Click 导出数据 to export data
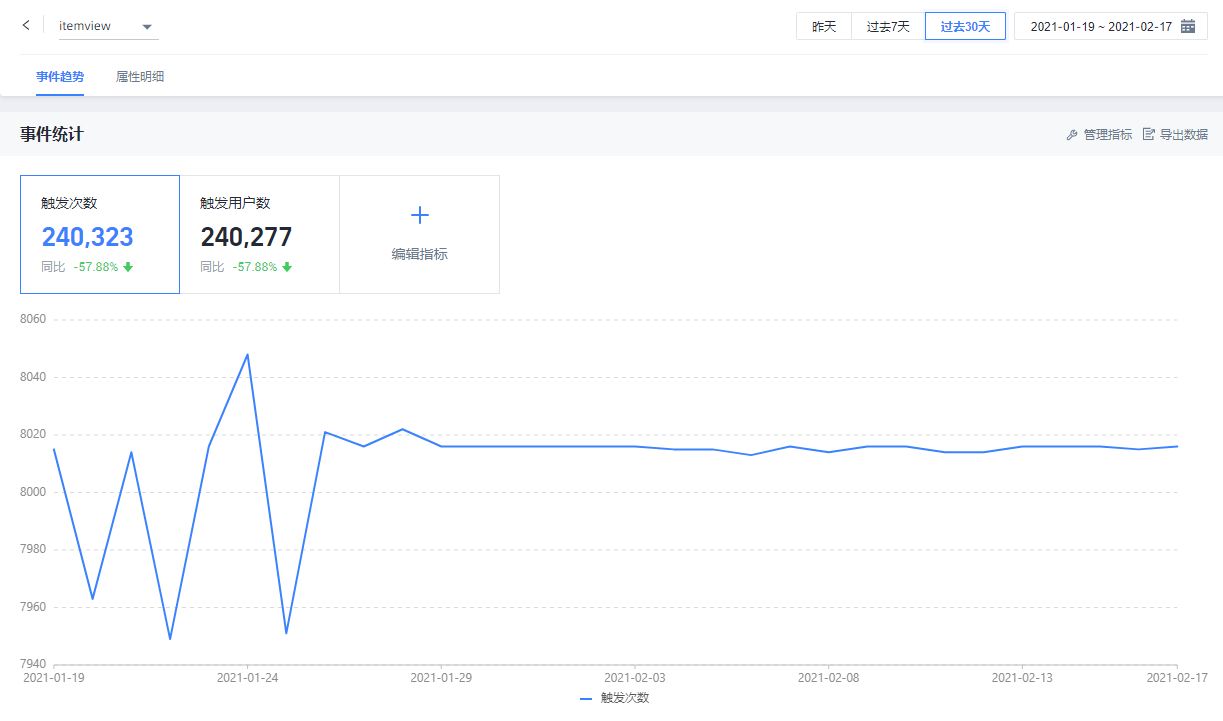Viewport: 1223px width, 721px height. 1183,135
